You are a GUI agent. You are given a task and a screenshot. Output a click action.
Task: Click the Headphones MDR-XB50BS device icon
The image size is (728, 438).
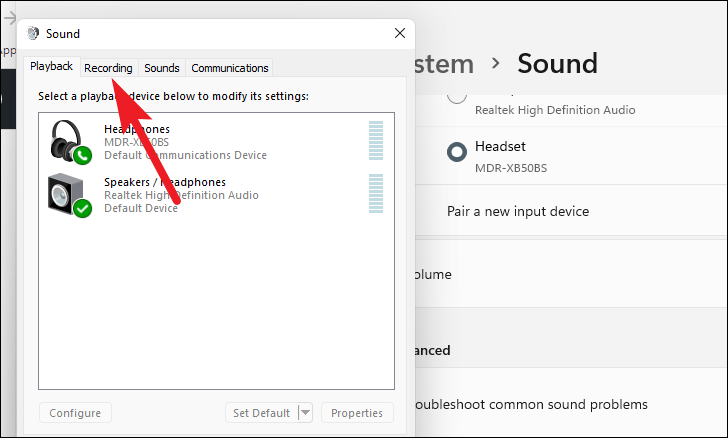pyautogui.click(x=69, y=142)
